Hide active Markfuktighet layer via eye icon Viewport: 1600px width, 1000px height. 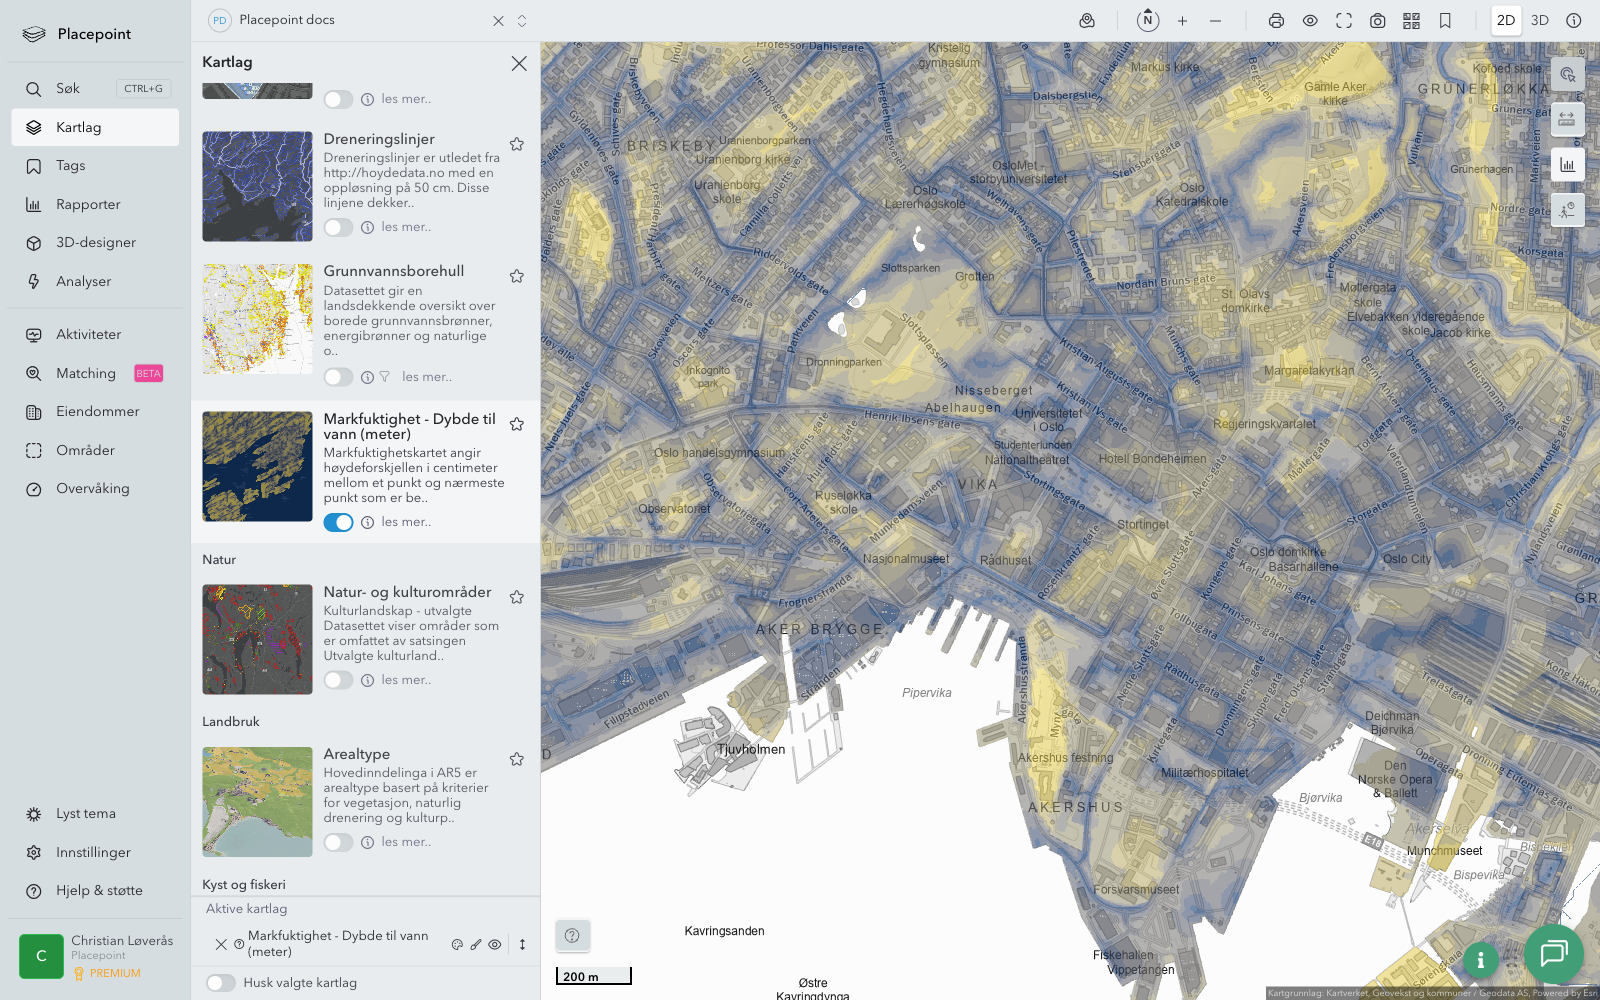click(x=495, y=944)
